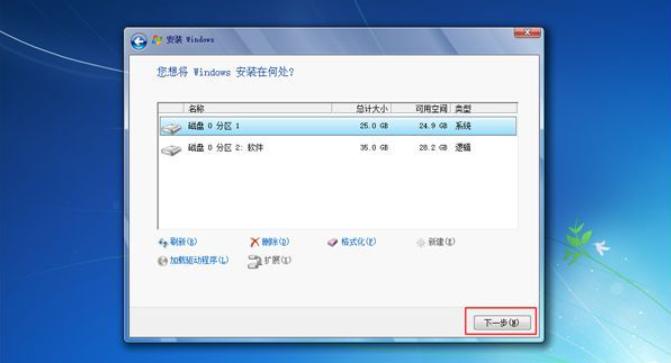671x363 pixels.
Task: Delete the partition with 删除(D)
Action: pos(275,242)
